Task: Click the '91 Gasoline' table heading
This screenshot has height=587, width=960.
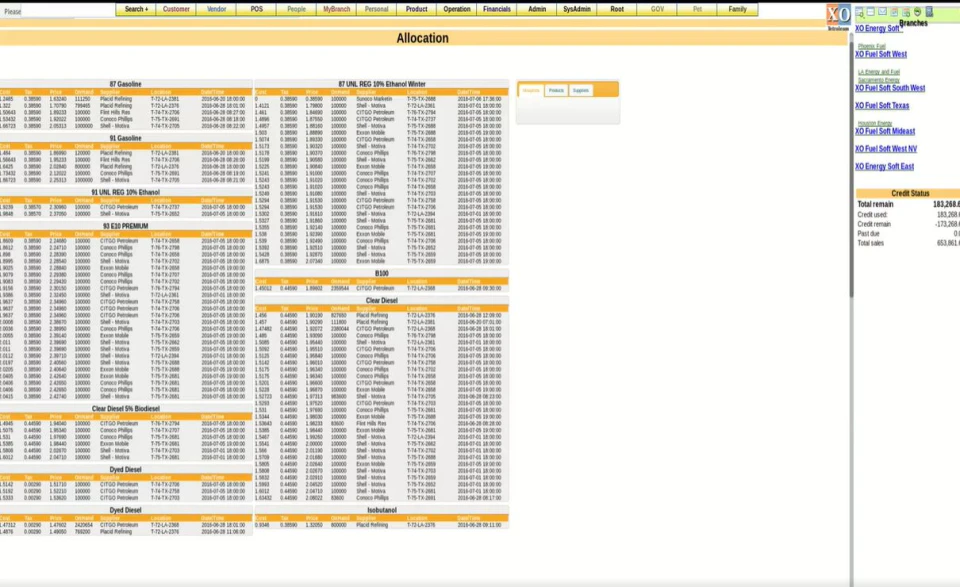Action: click(x=126, y=138)
